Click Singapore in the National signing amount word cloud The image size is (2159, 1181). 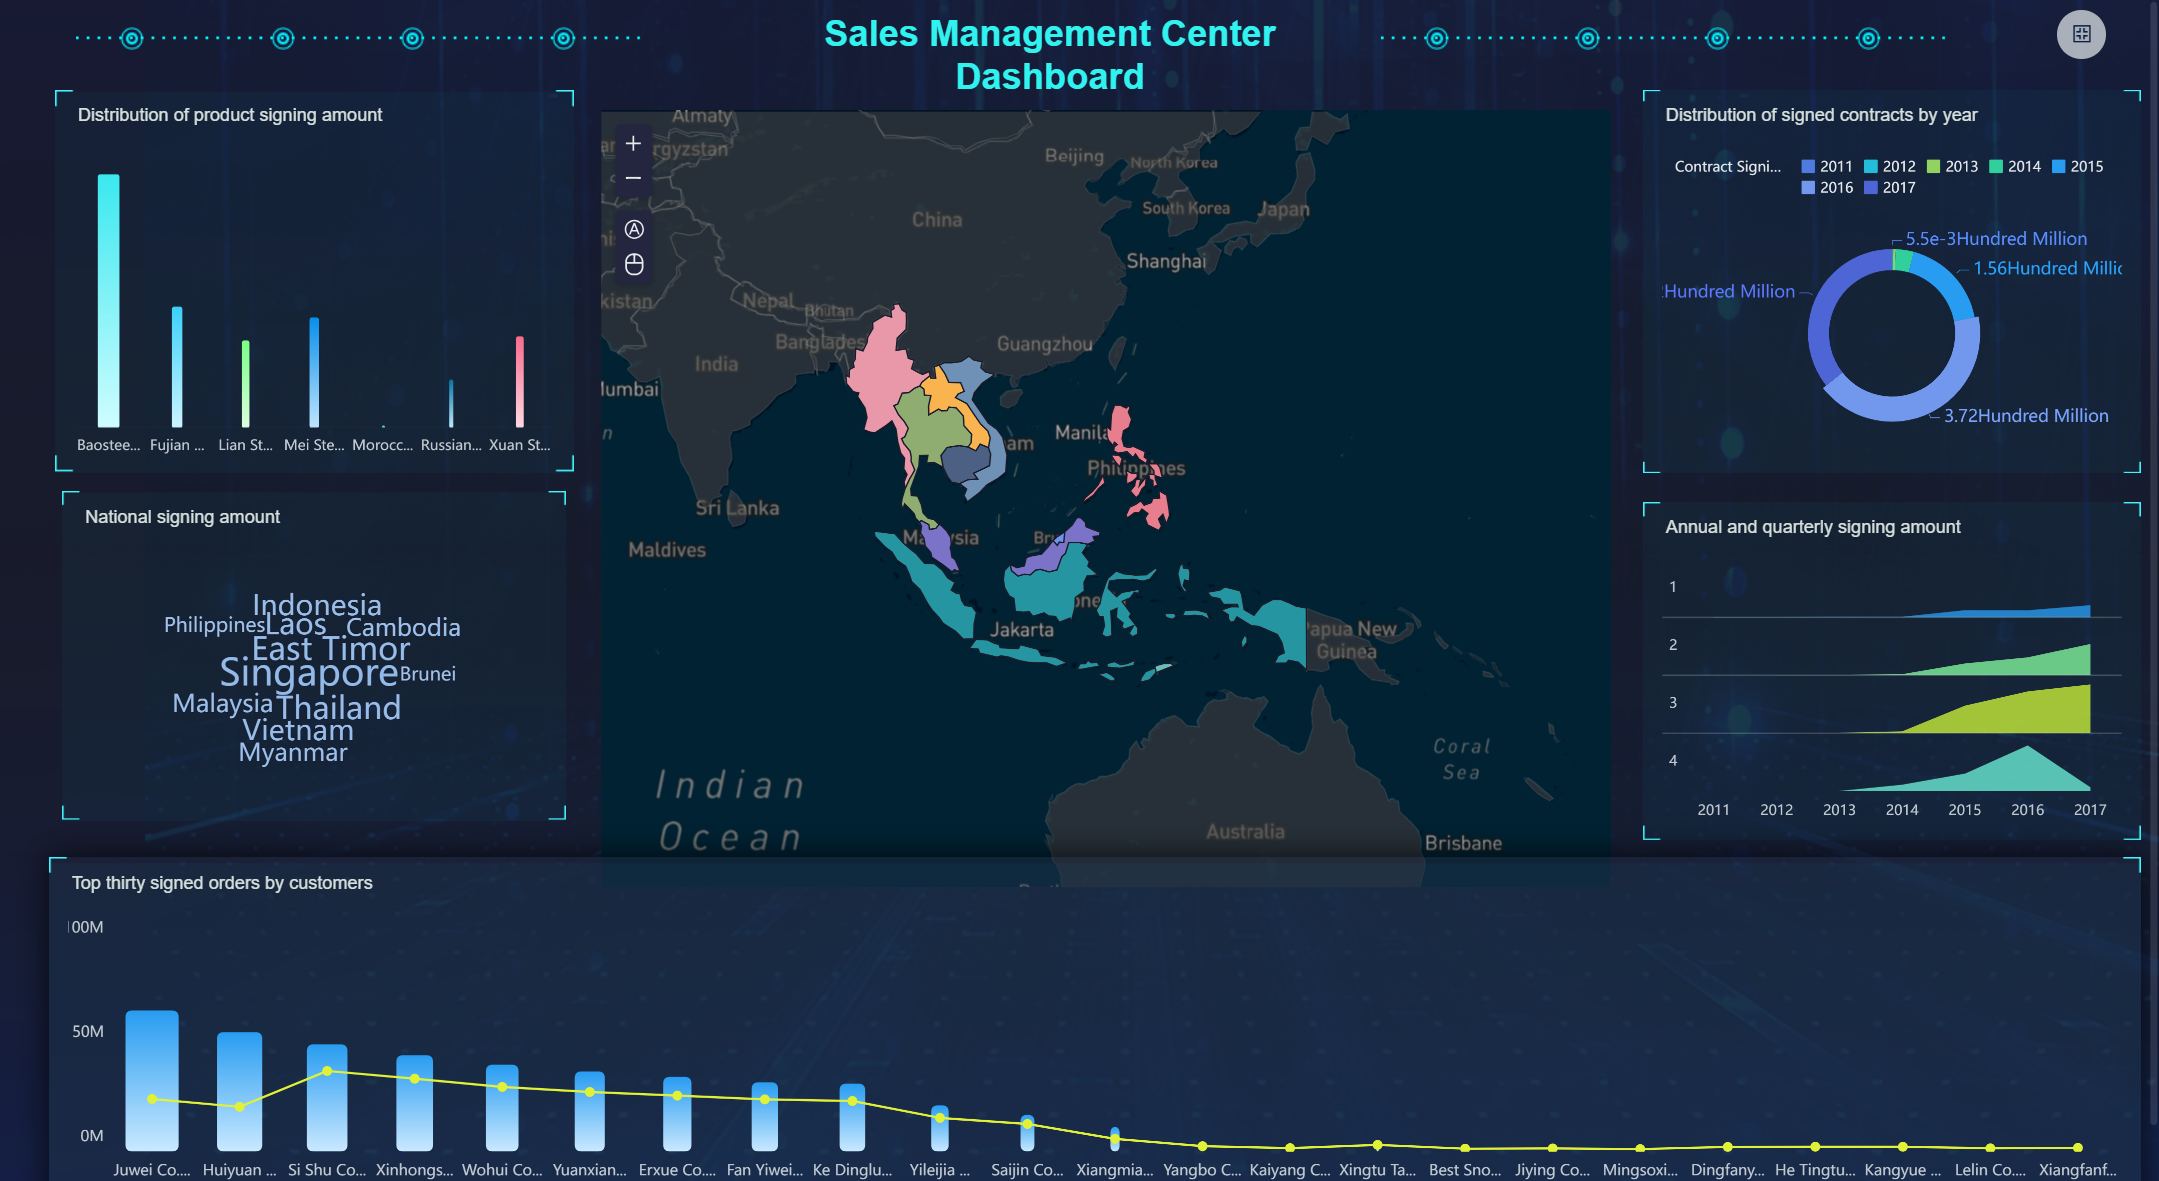coord(308,674)
